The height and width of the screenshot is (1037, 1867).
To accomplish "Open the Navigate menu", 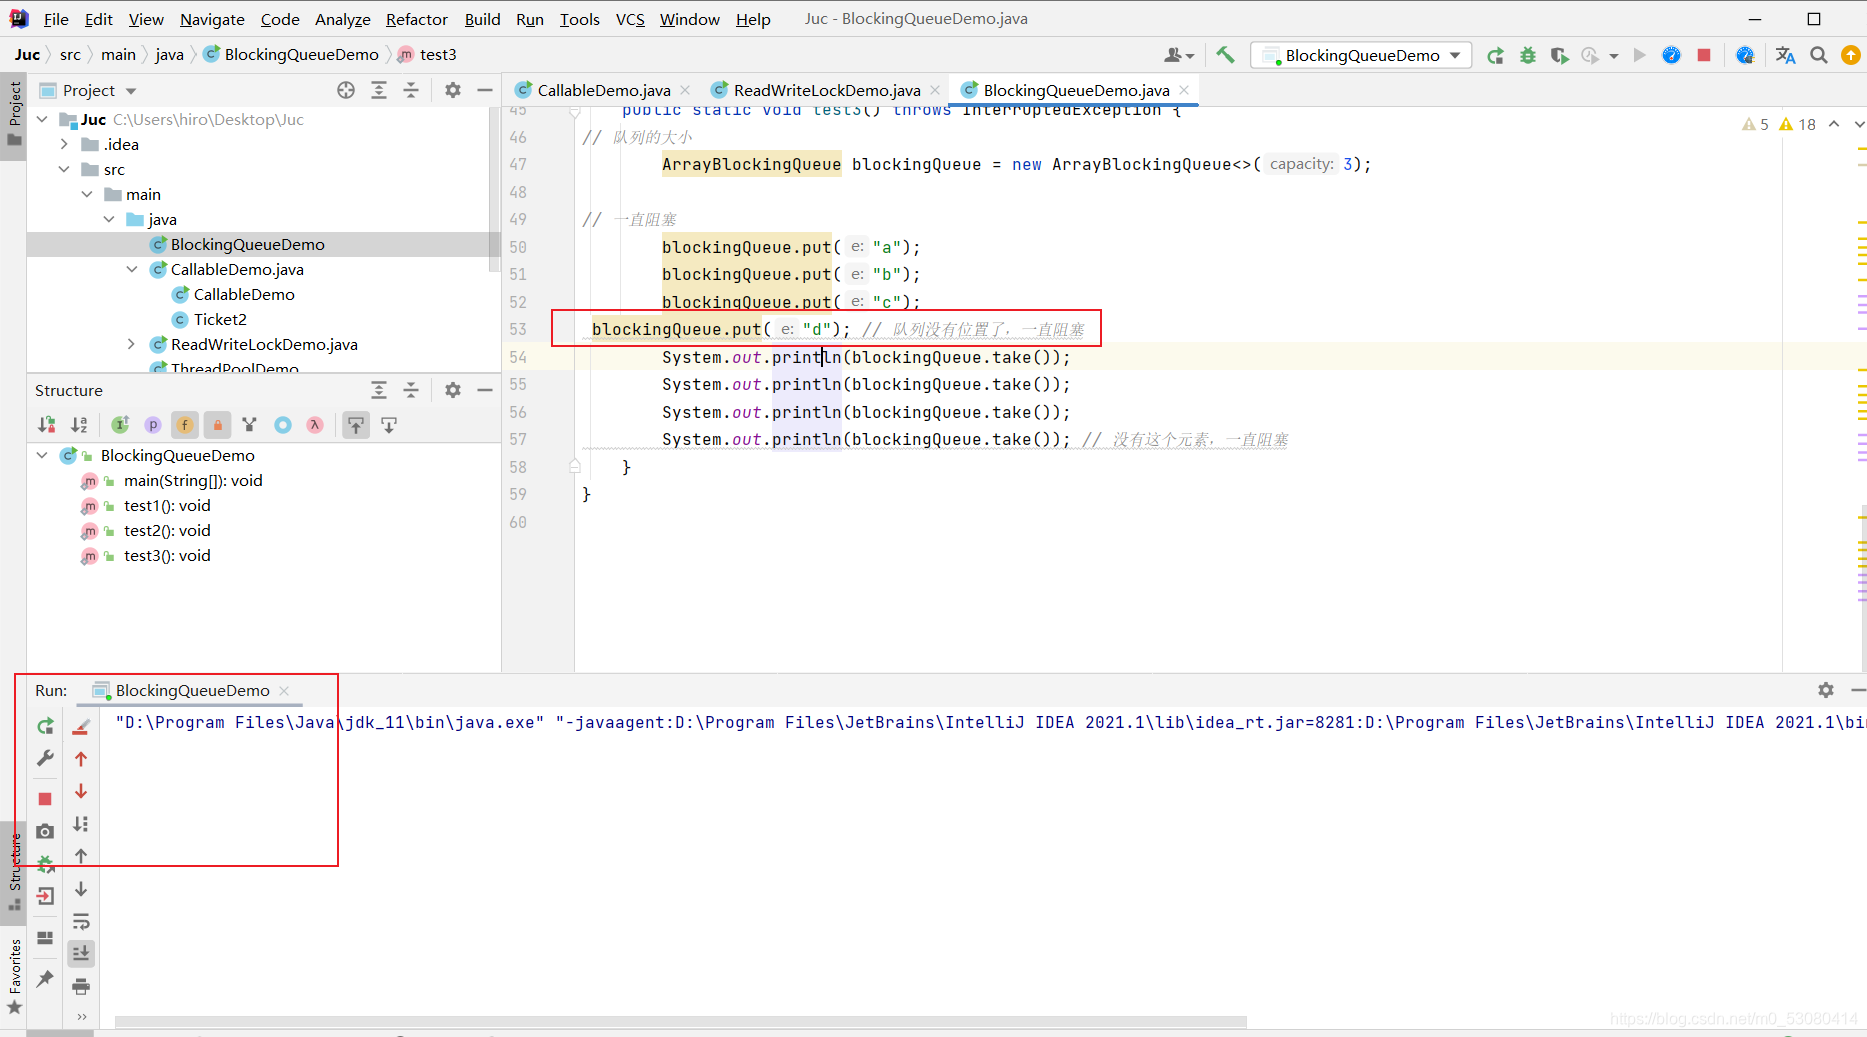I will 212,19.
